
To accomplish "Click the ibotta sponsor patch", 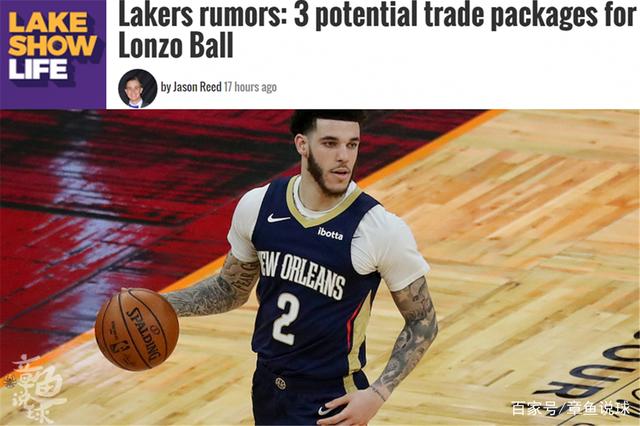I will [x=330, y=233].
